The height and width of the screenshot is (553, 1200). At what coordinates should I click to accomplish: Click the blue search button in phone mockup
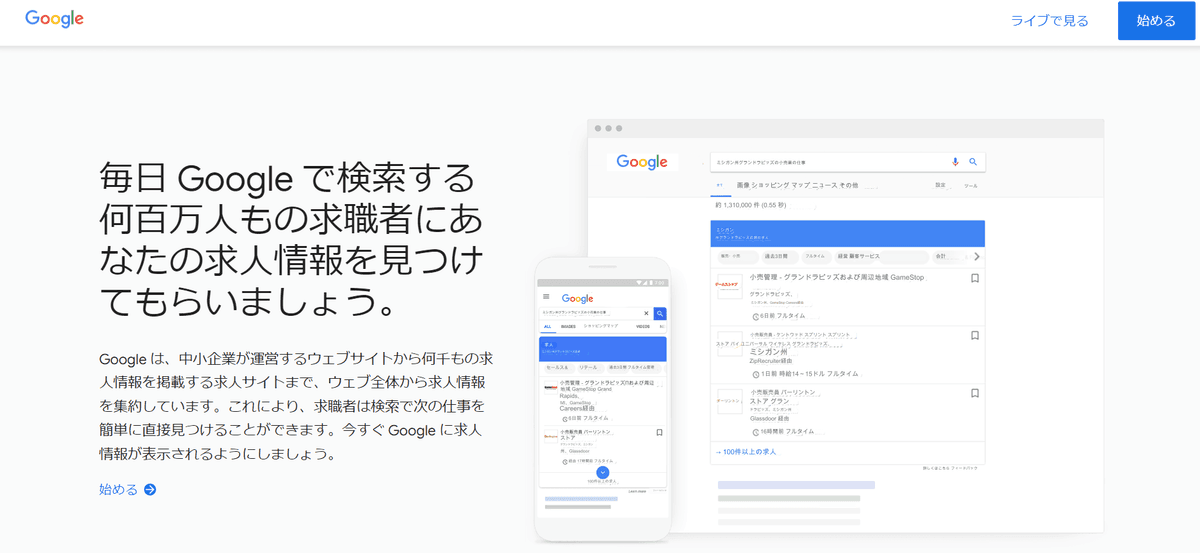(x=660, y=313)
